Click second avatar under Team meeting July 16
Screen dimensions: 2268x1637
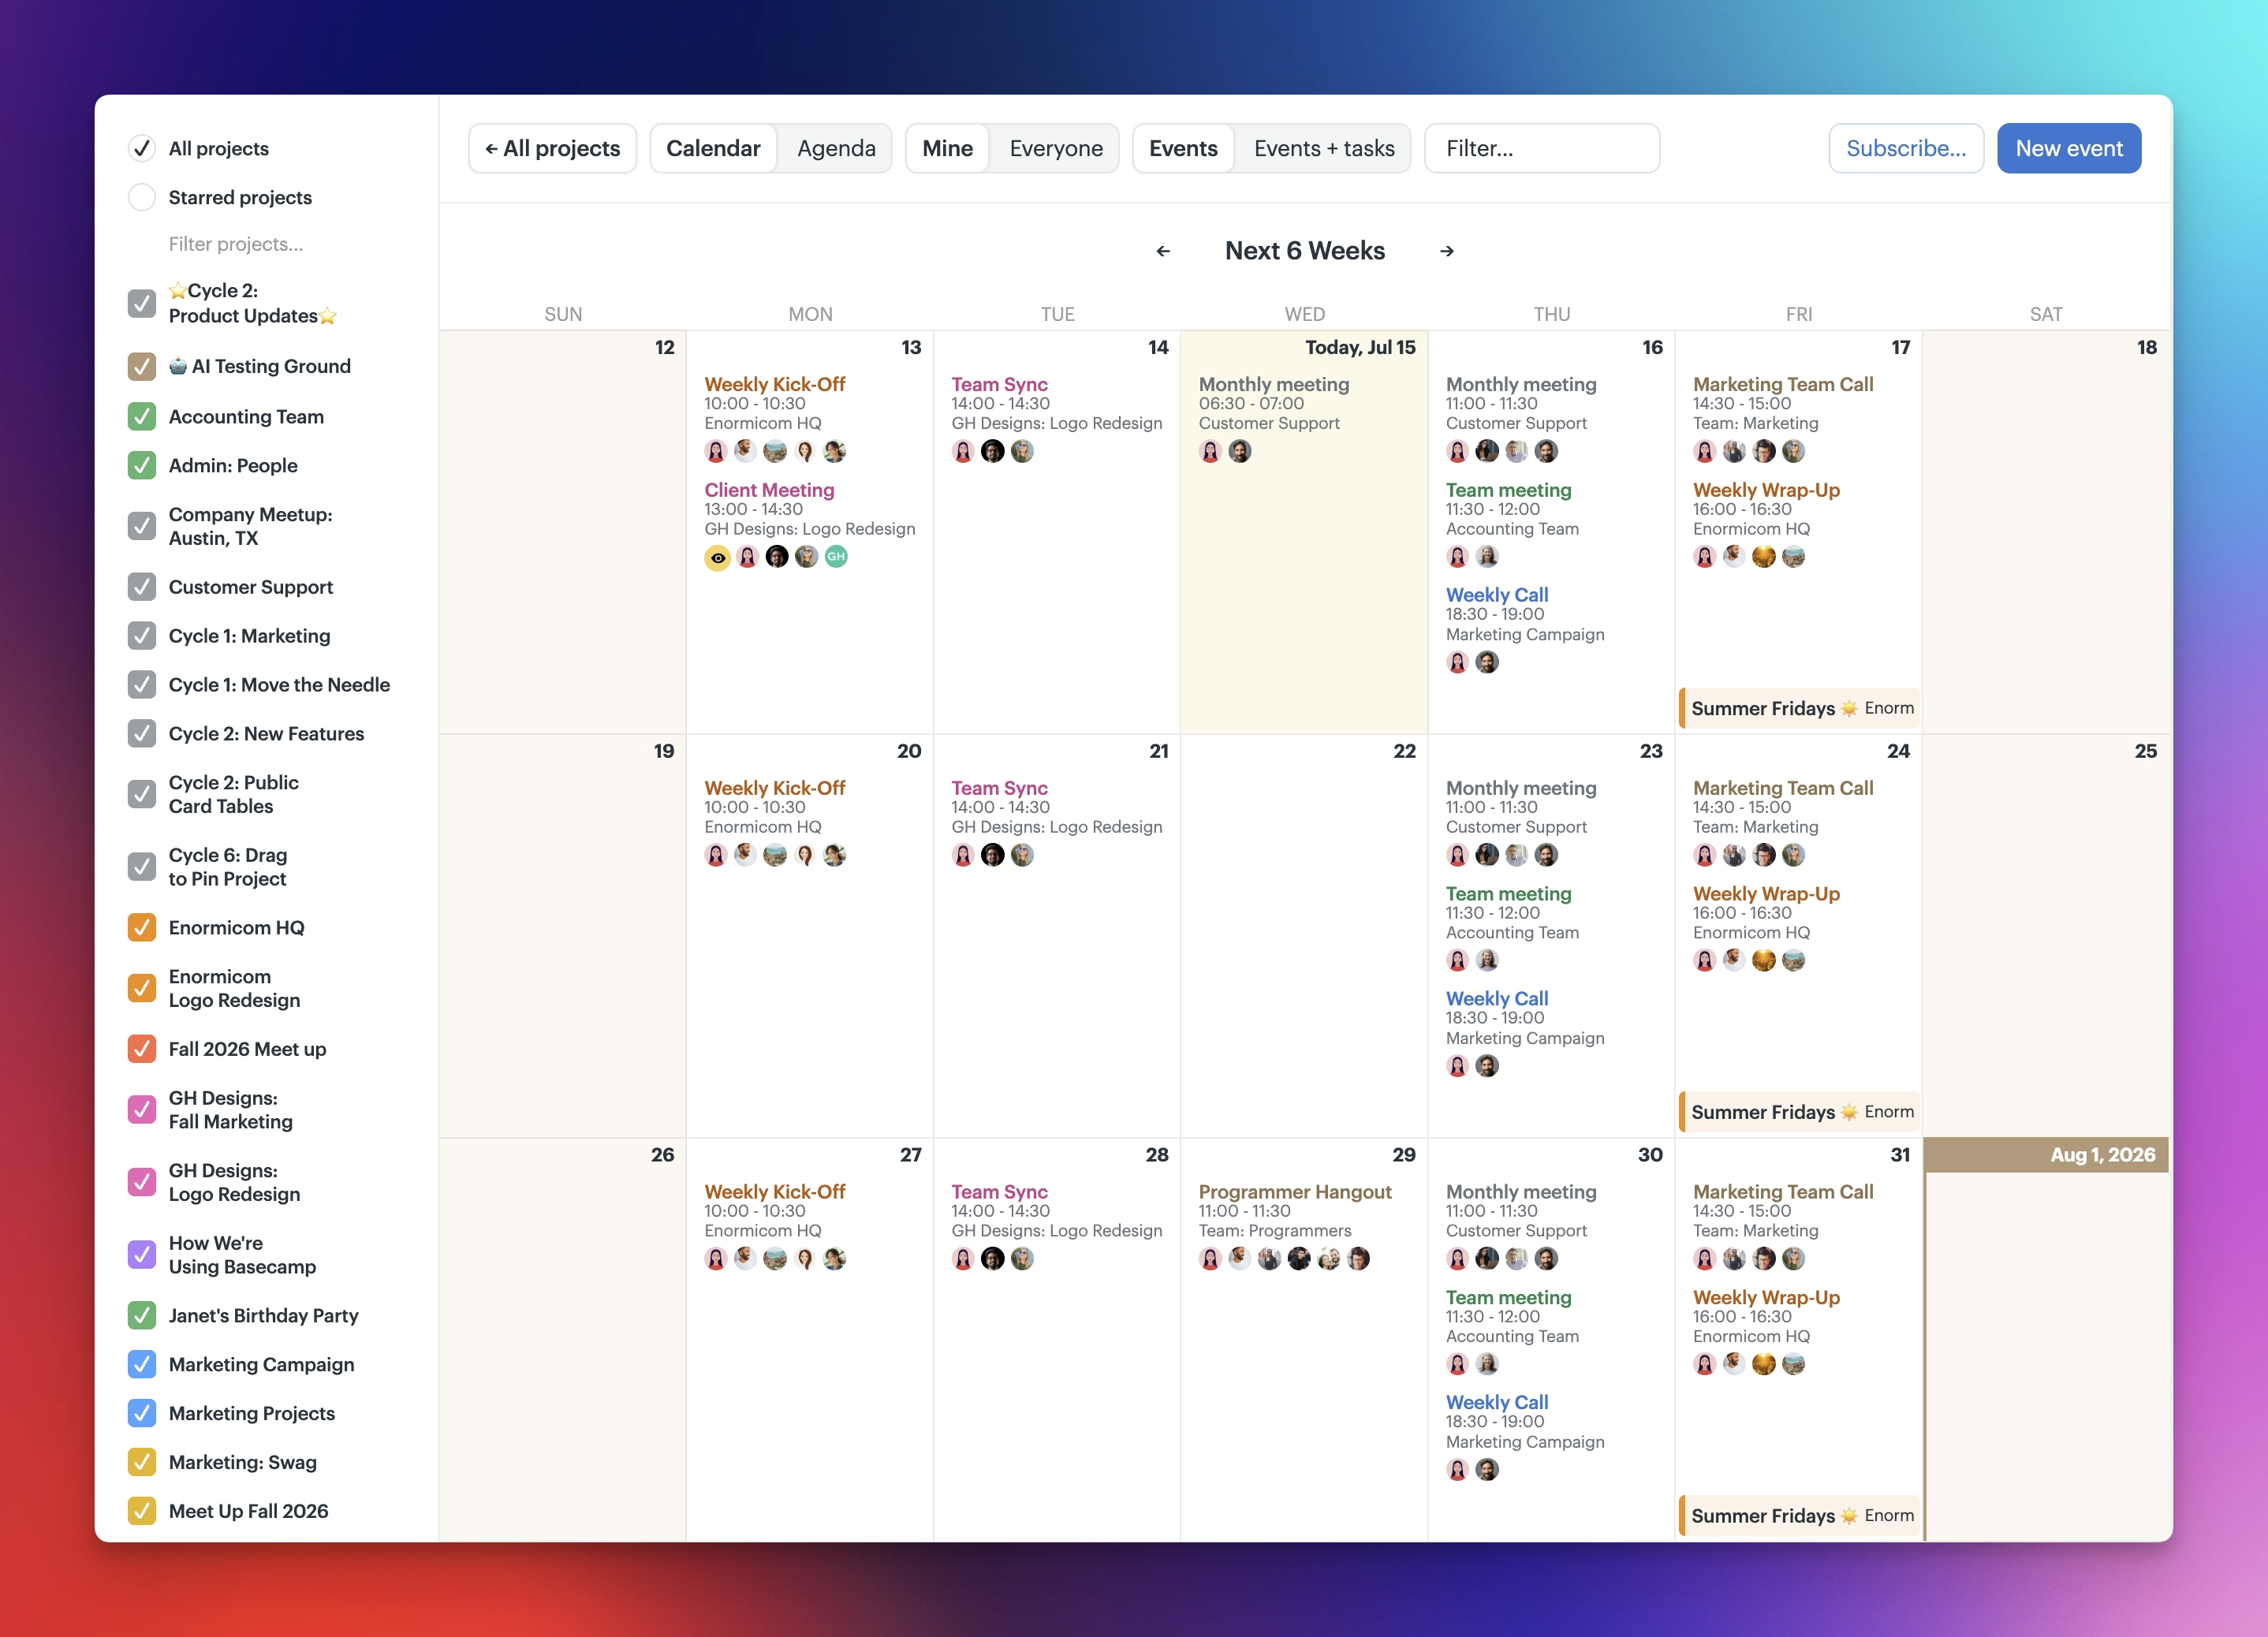point(1487,556)
